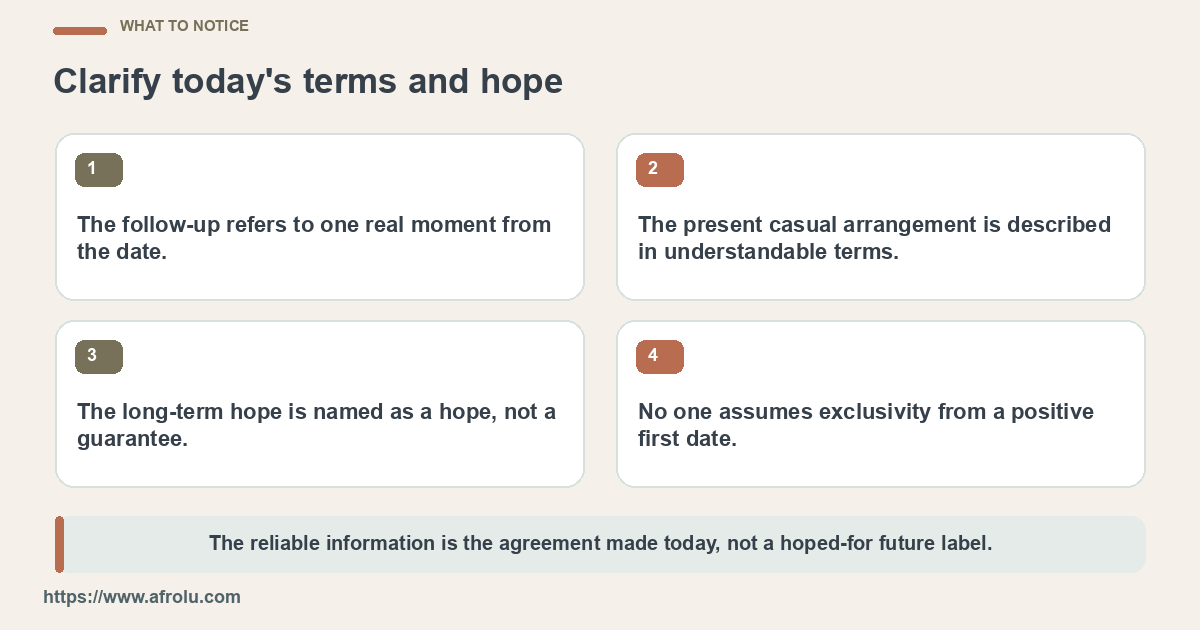This screenshot has height=630, width=1200.
Task: Select the card about the present casual arrangement
Action: (x=881, y=217)
